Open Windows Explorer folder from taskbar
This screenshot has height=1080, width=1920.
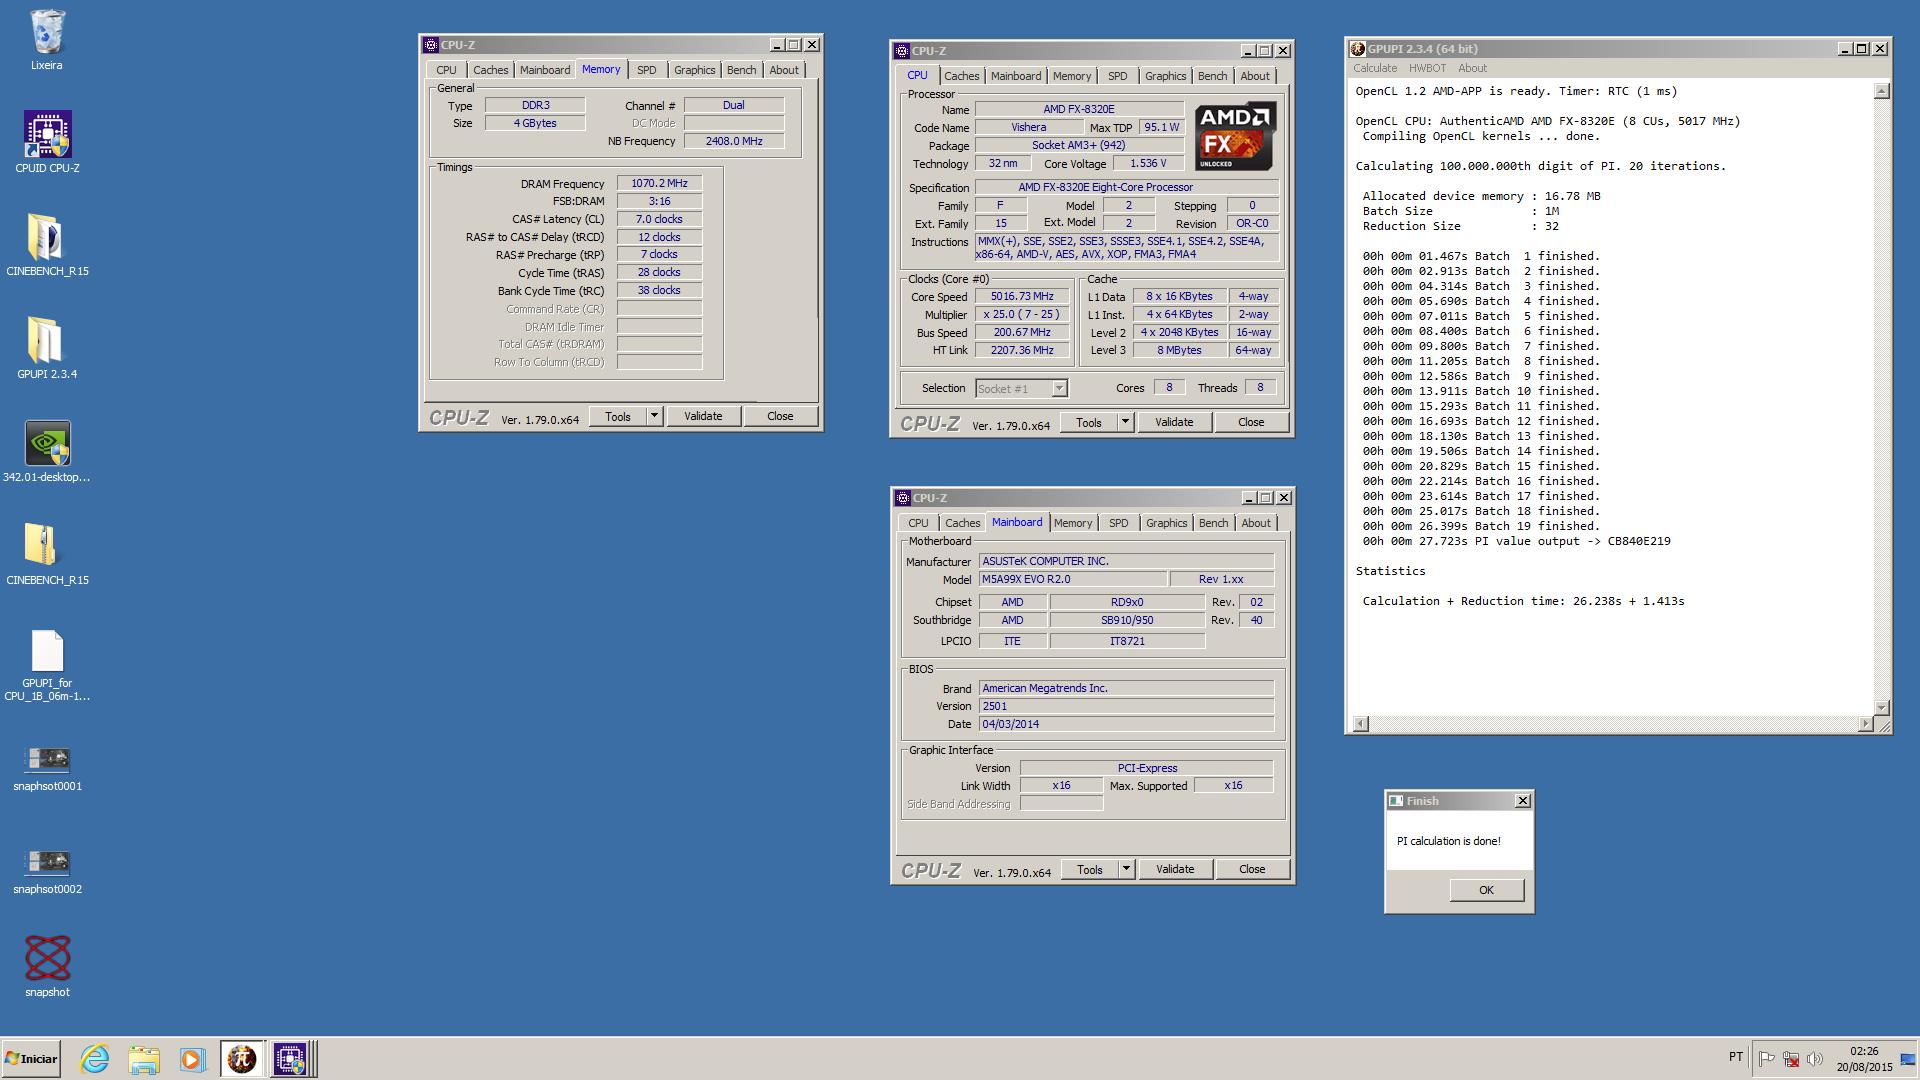(x=144, y=1059)
